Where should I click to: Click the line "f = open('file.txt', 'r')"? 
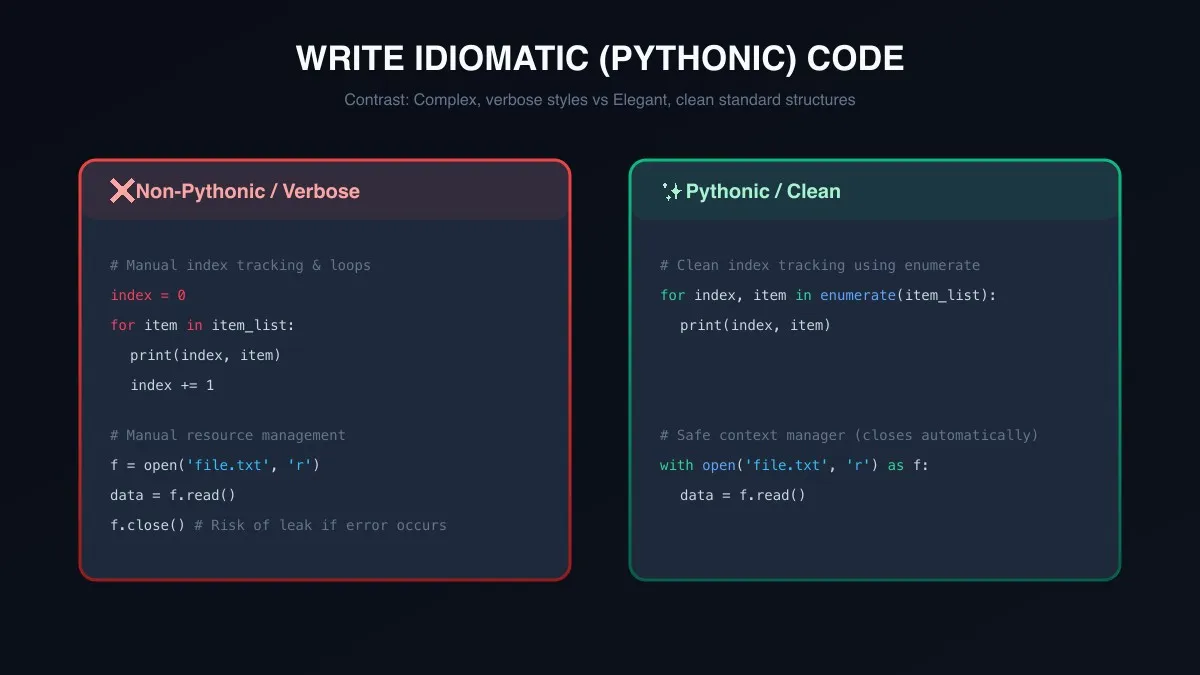tap(215, 465)
